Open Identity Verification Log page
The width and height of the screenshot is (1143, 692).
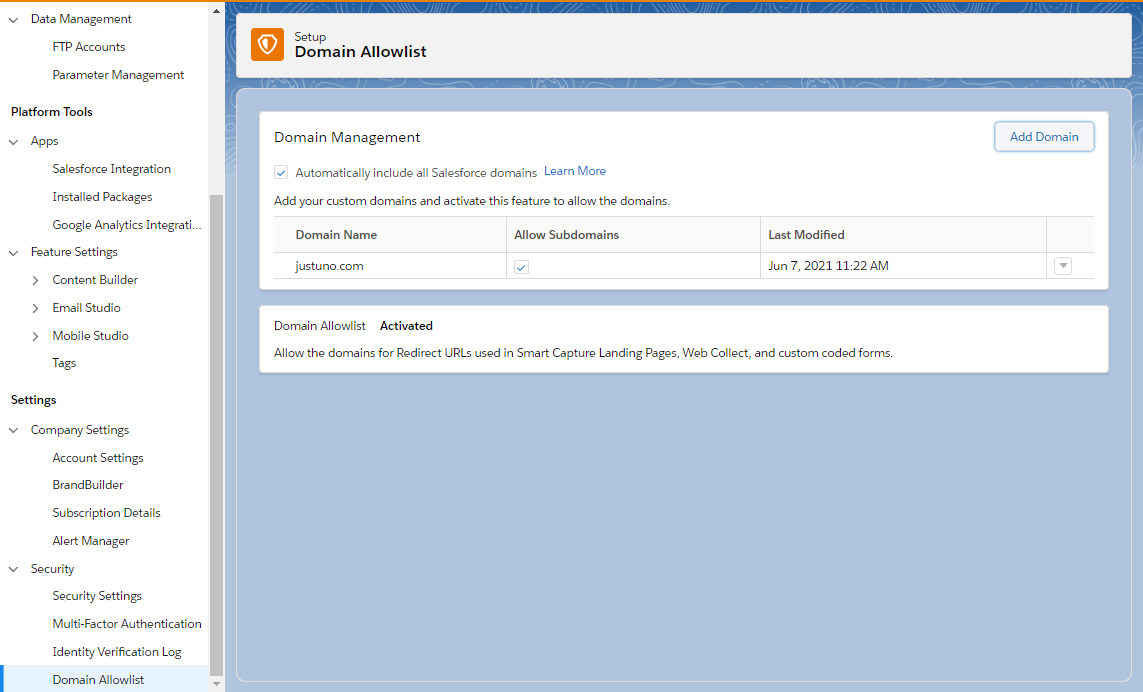tap(117, 652)
